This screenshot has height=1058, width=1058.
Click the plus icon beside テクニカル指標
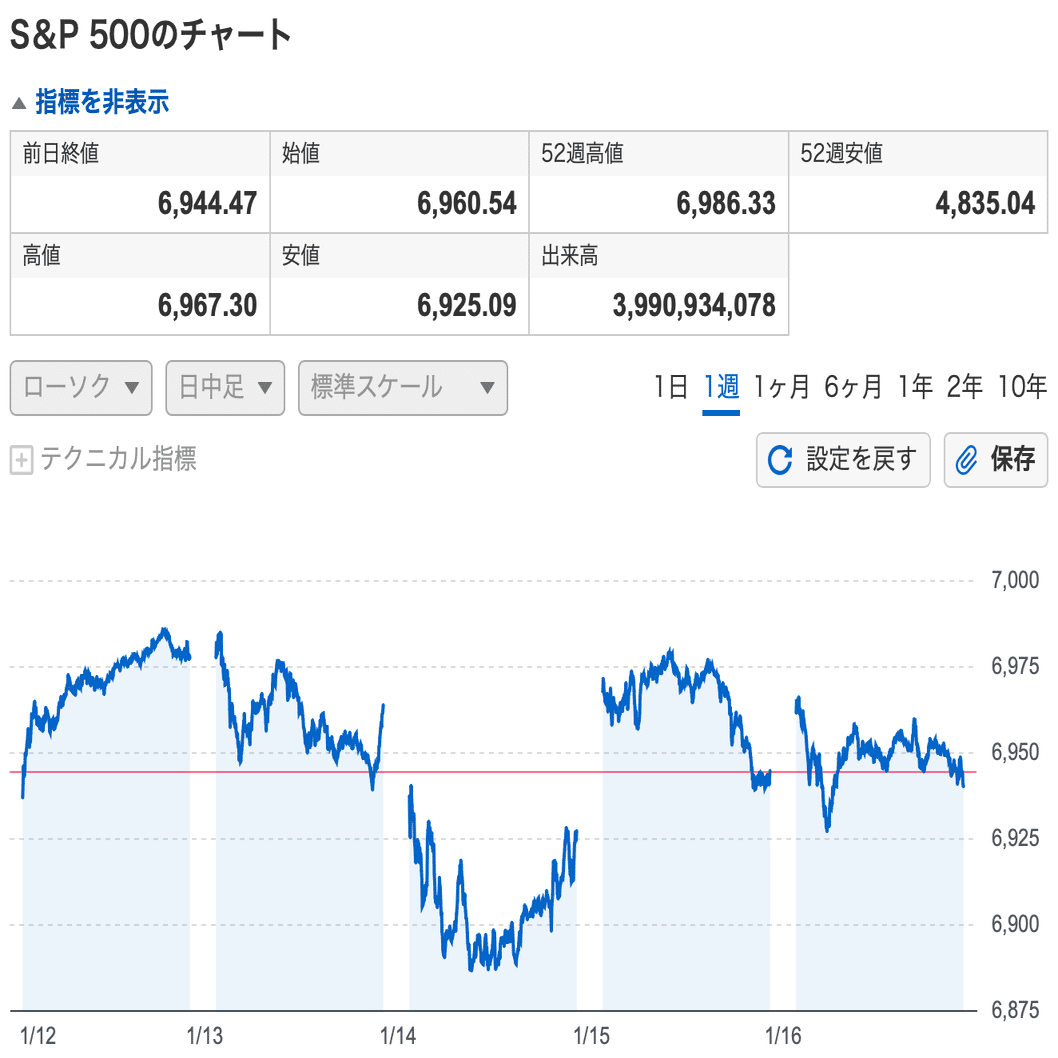(21, 461)
